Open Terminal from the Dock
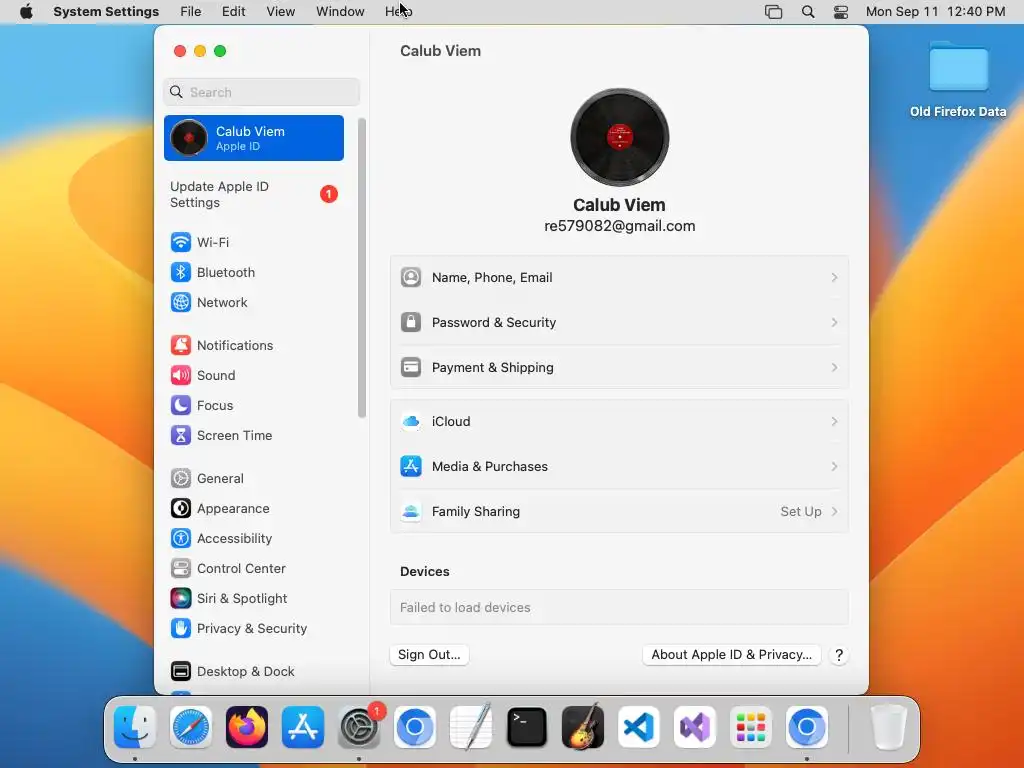Image resolution: width=1024 pixels, height=768 pixels. (x=526, y=727)
